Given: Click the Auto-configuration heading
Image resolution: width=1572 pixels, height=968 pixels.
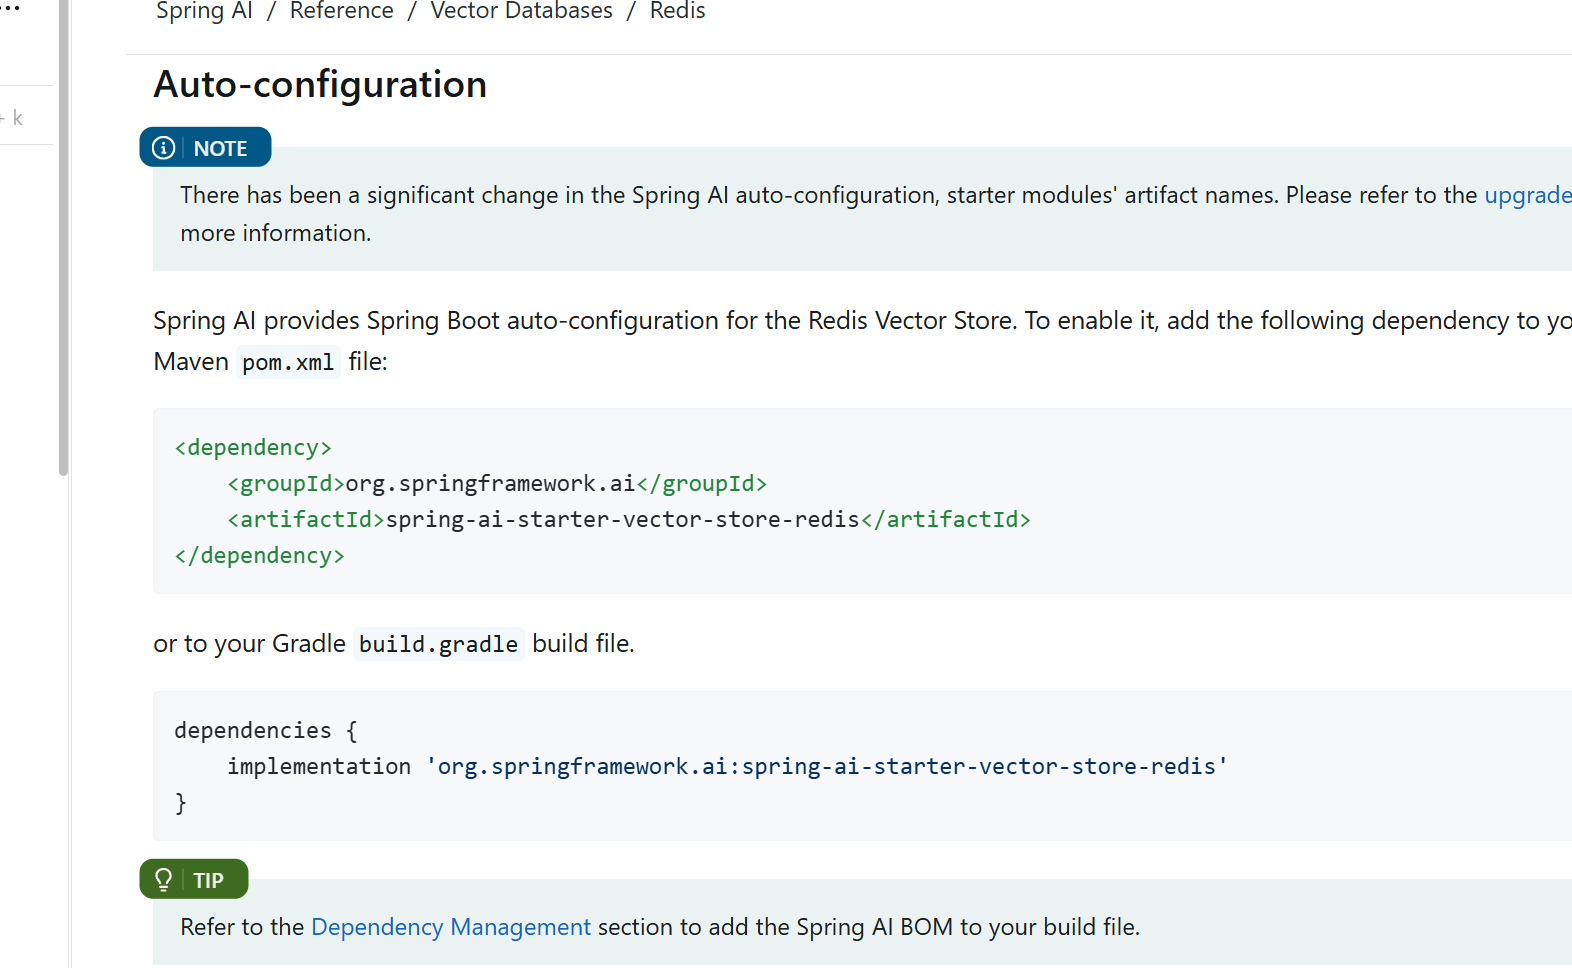Looking at the screenshot, I should click(320, 84).
